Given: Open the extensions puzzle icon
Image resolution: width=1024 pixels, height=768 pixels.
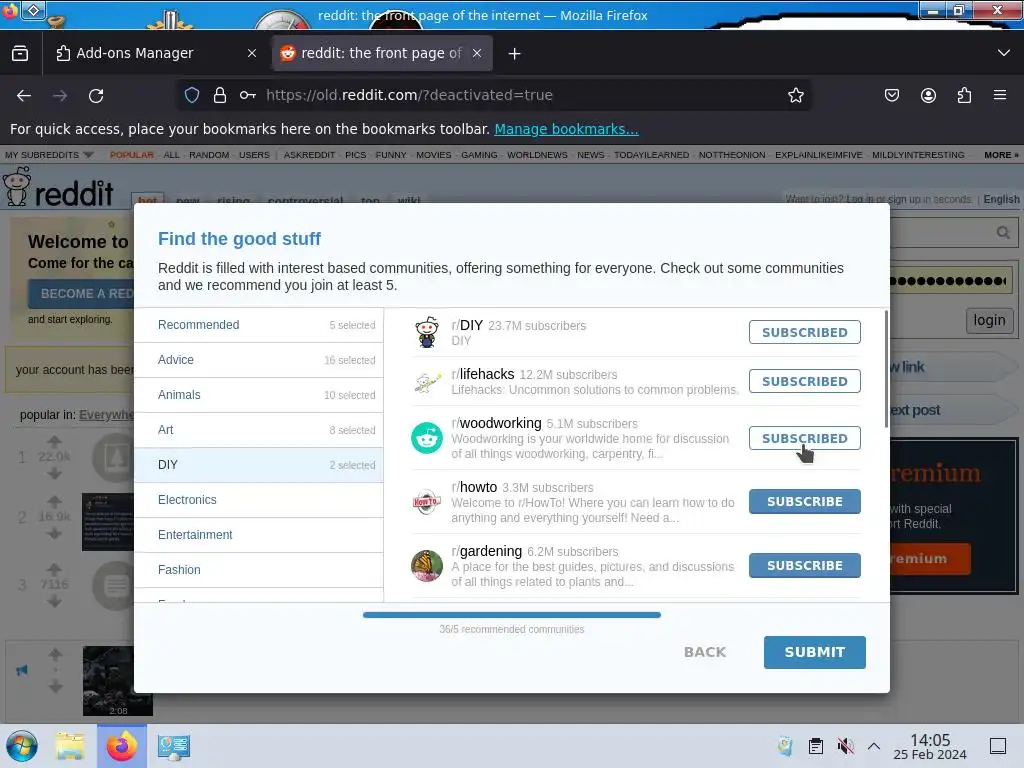Looking at the screenshot, I should coord(964,95).
